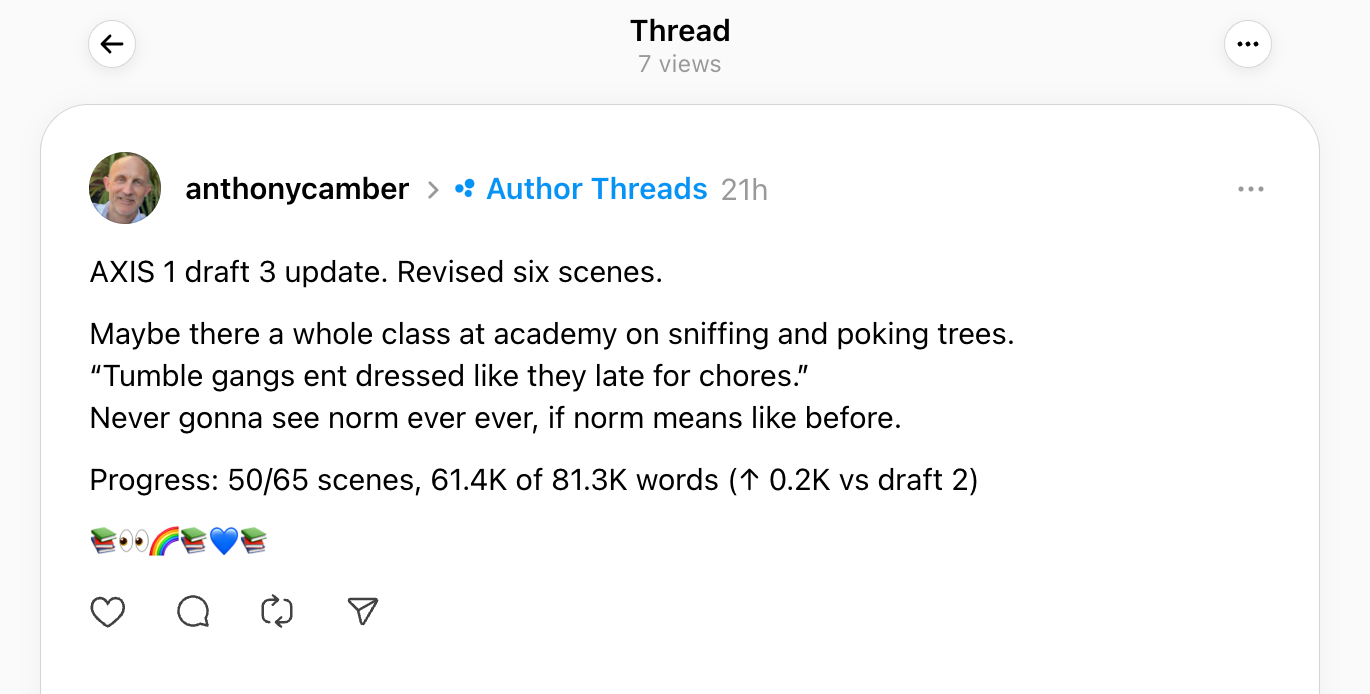The width and height of the screenshot is (1370, 694).
Task: Visit the anthonycamber username link
Action: [x=297, y=189]
